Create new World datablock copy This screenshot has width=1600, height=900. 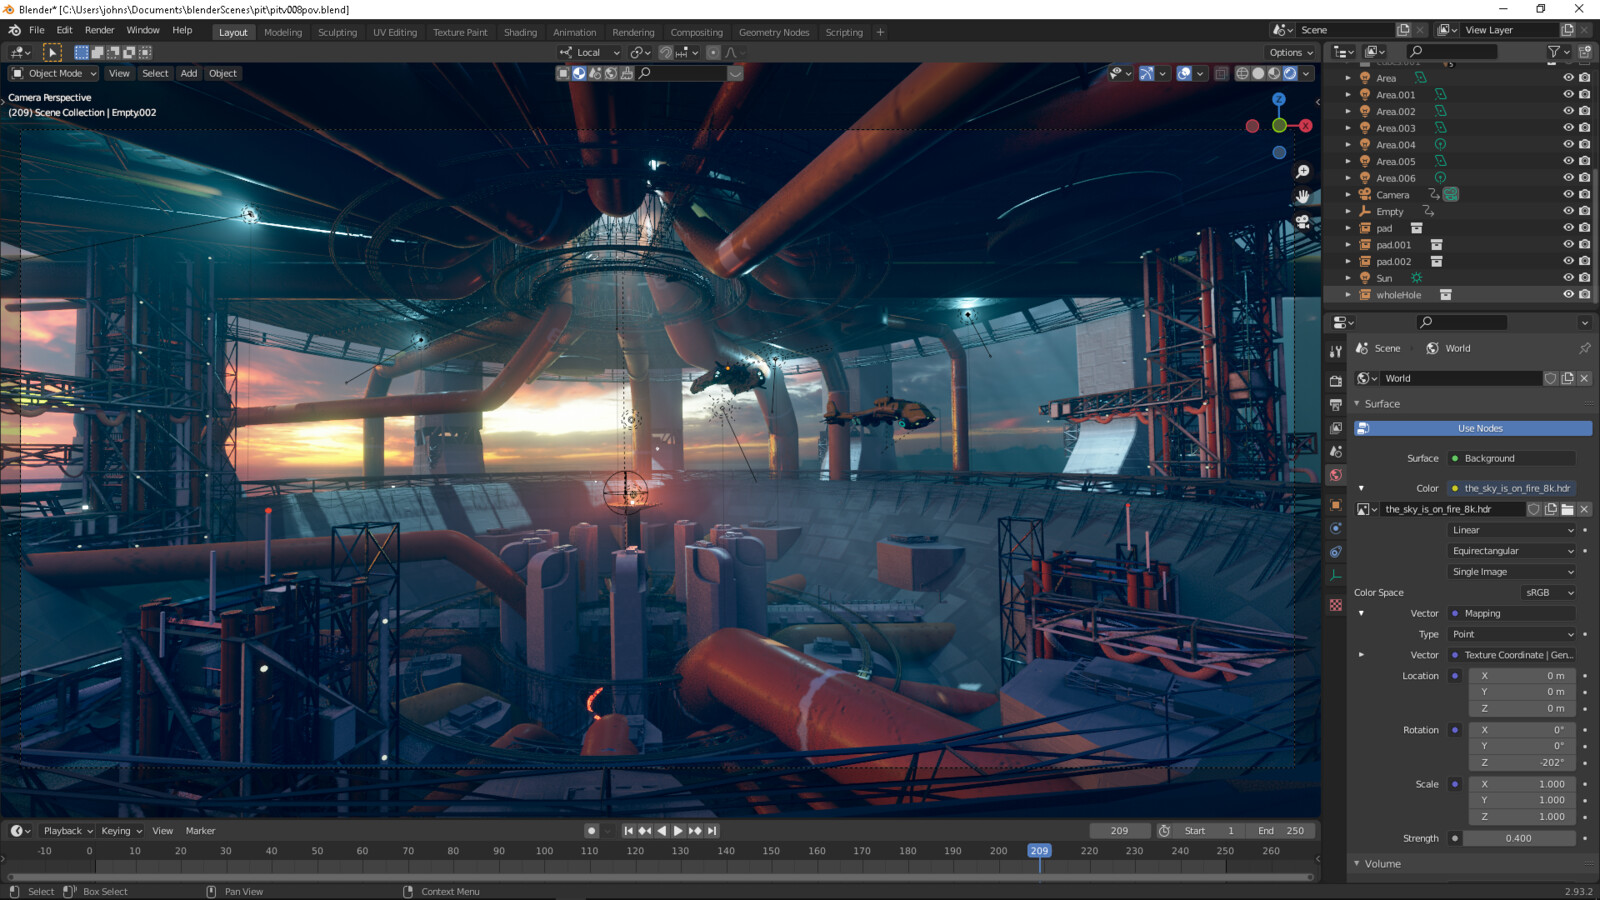pos(1567,378)
